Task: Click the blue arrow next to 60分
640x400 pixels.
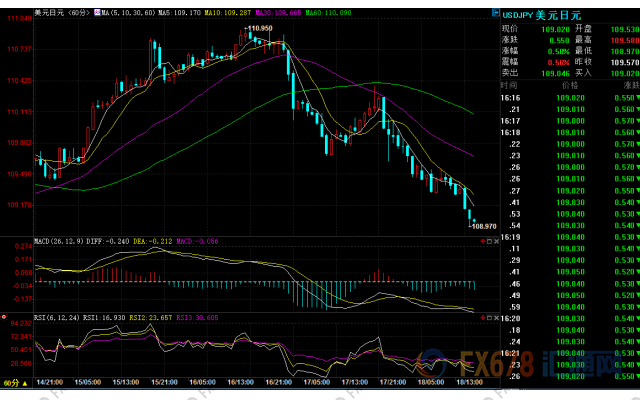Action: coord(27,381)
